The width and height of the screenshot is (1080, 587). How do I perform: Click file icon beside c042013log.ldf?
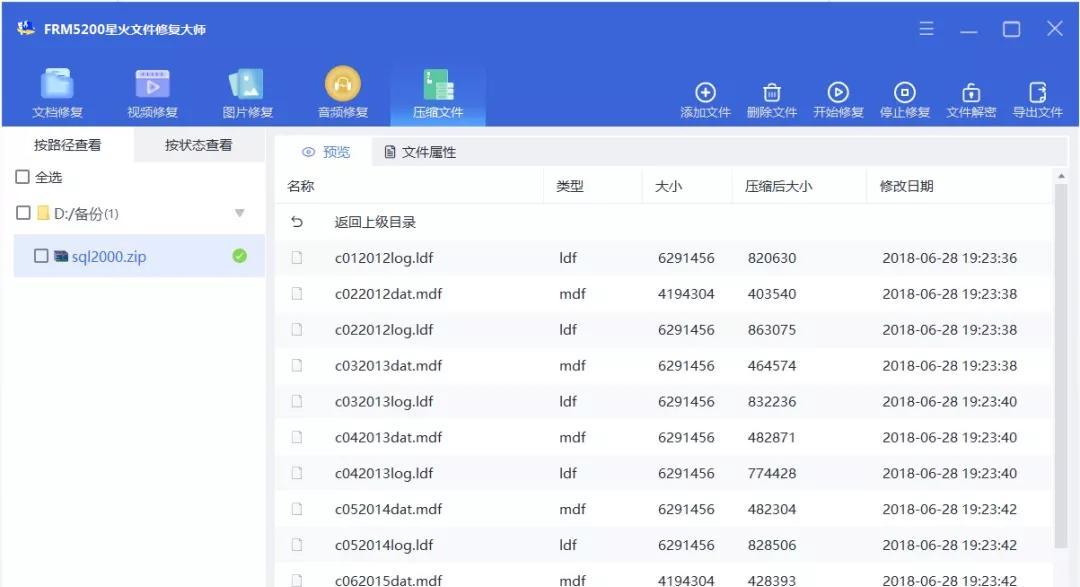297,473
